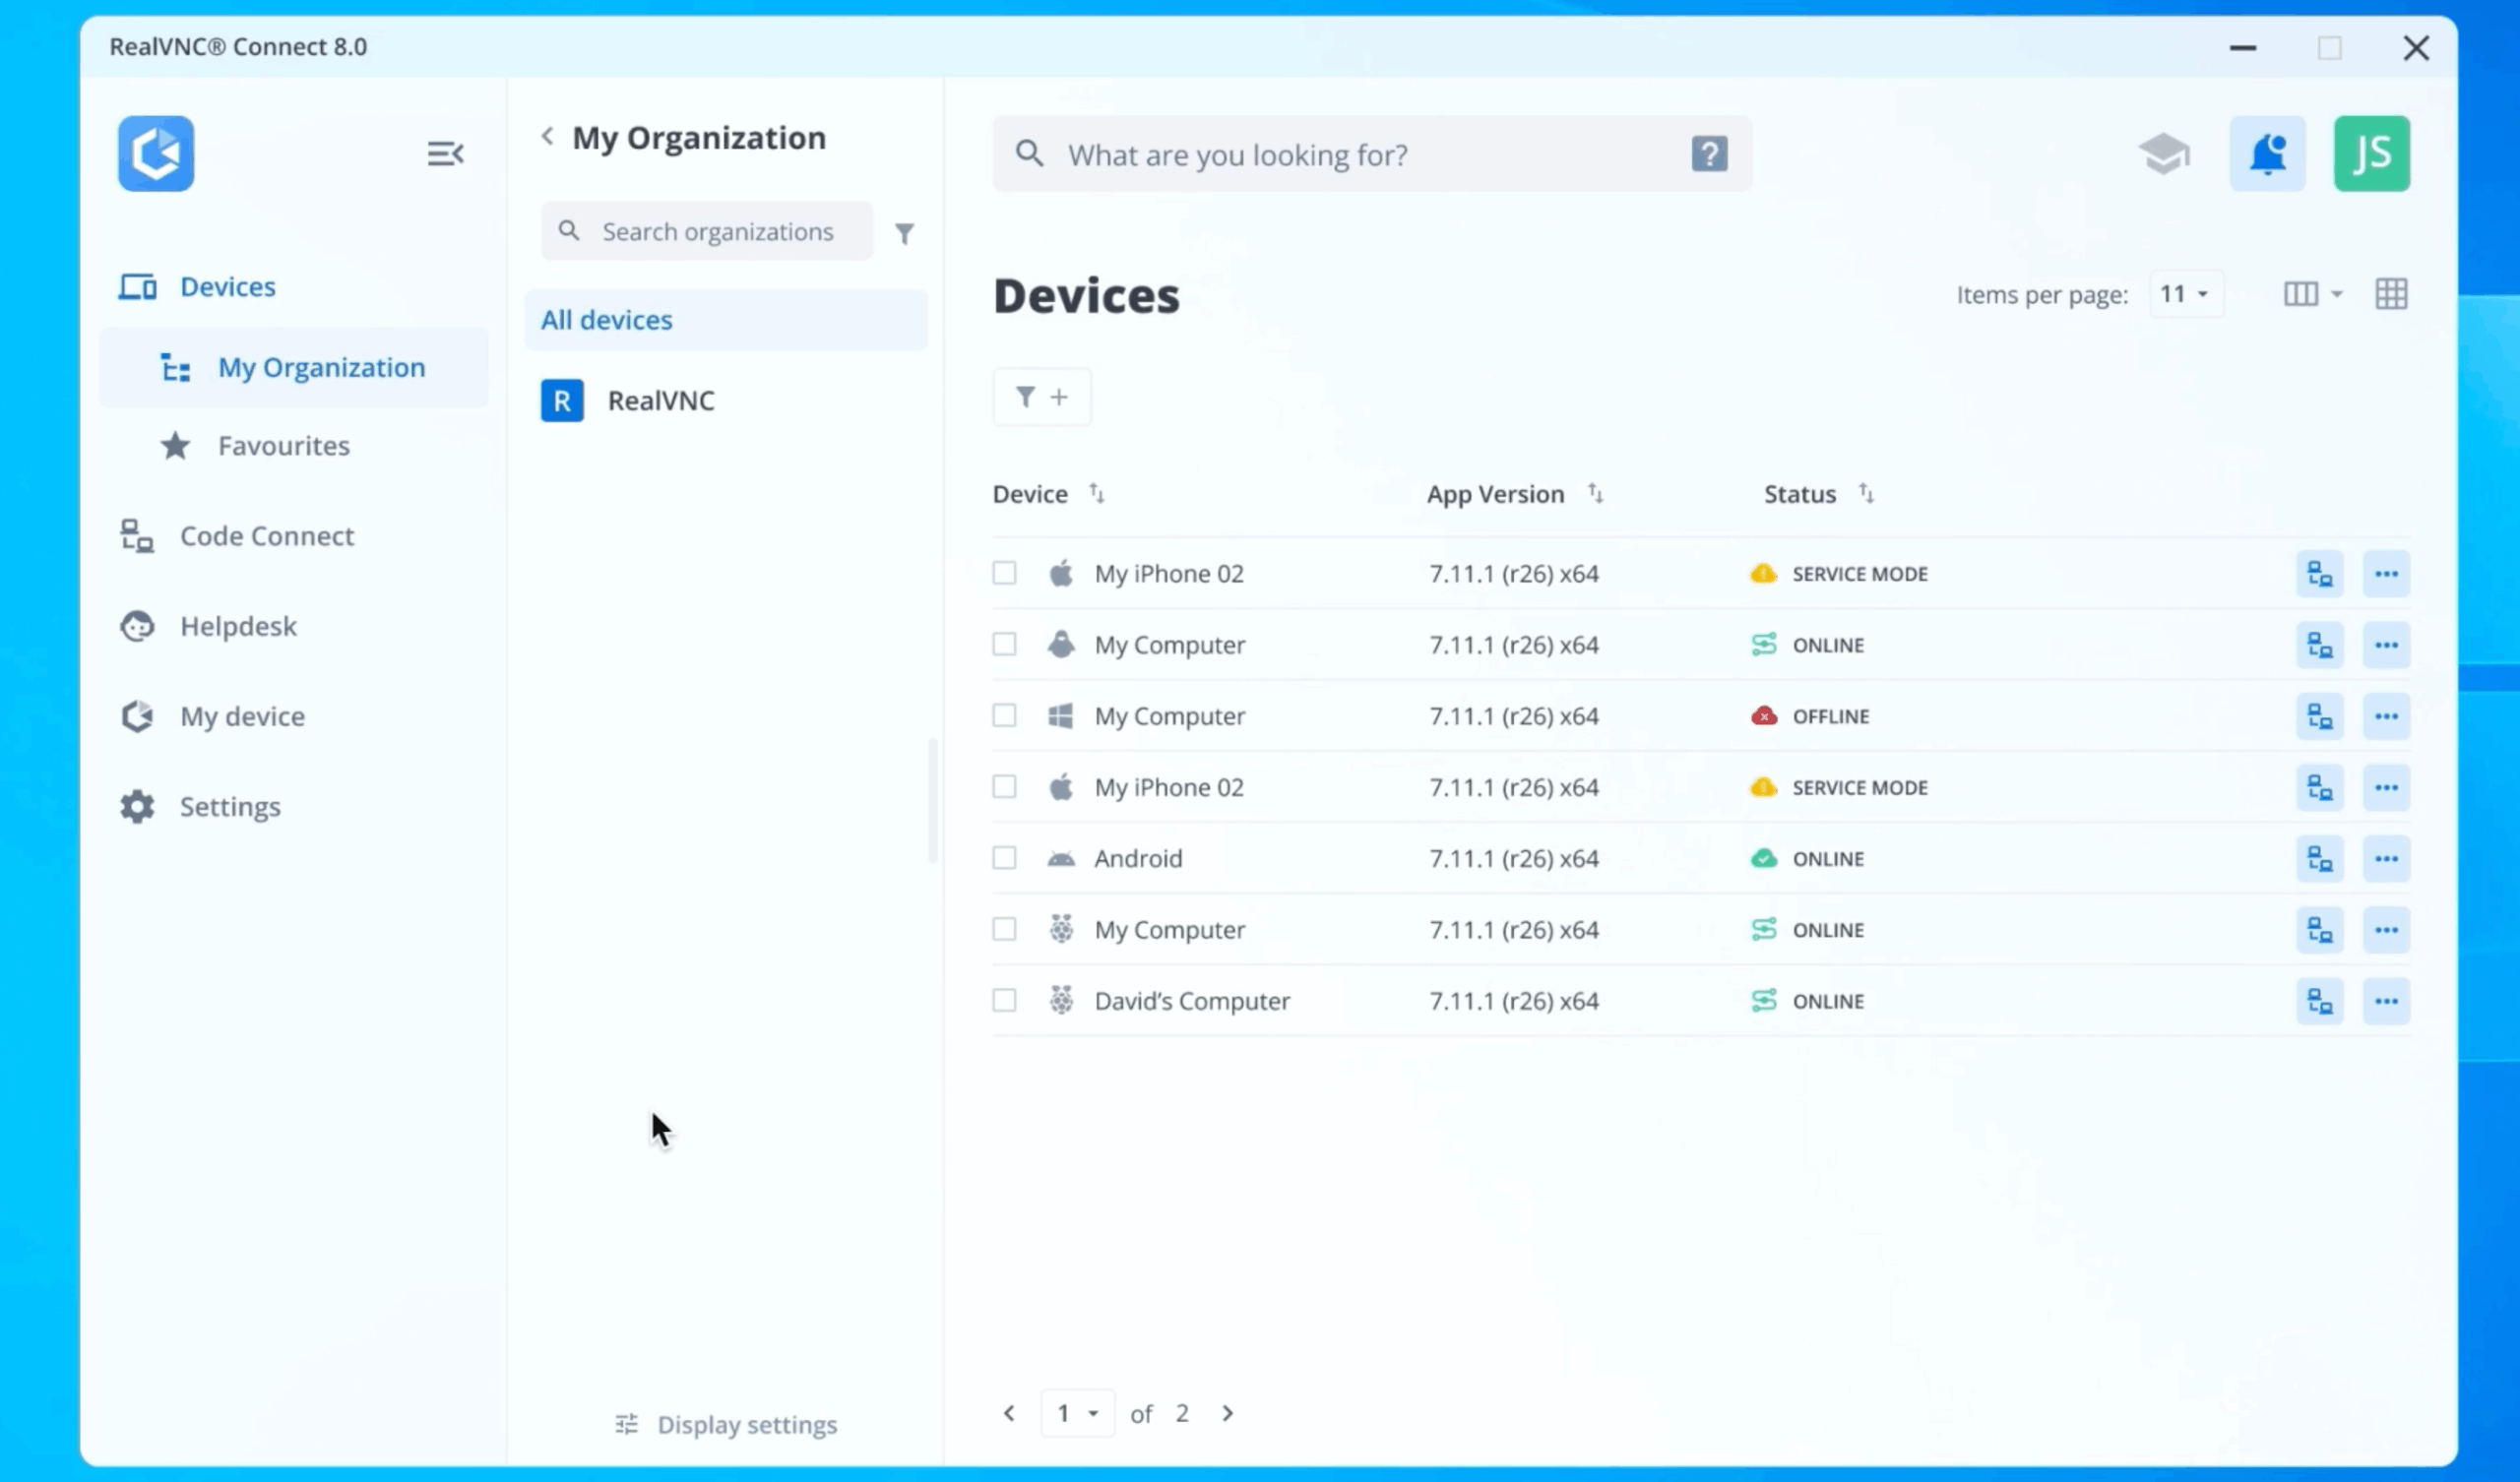
Task: Click the help question mark icon
Action: click(1709, 154)
